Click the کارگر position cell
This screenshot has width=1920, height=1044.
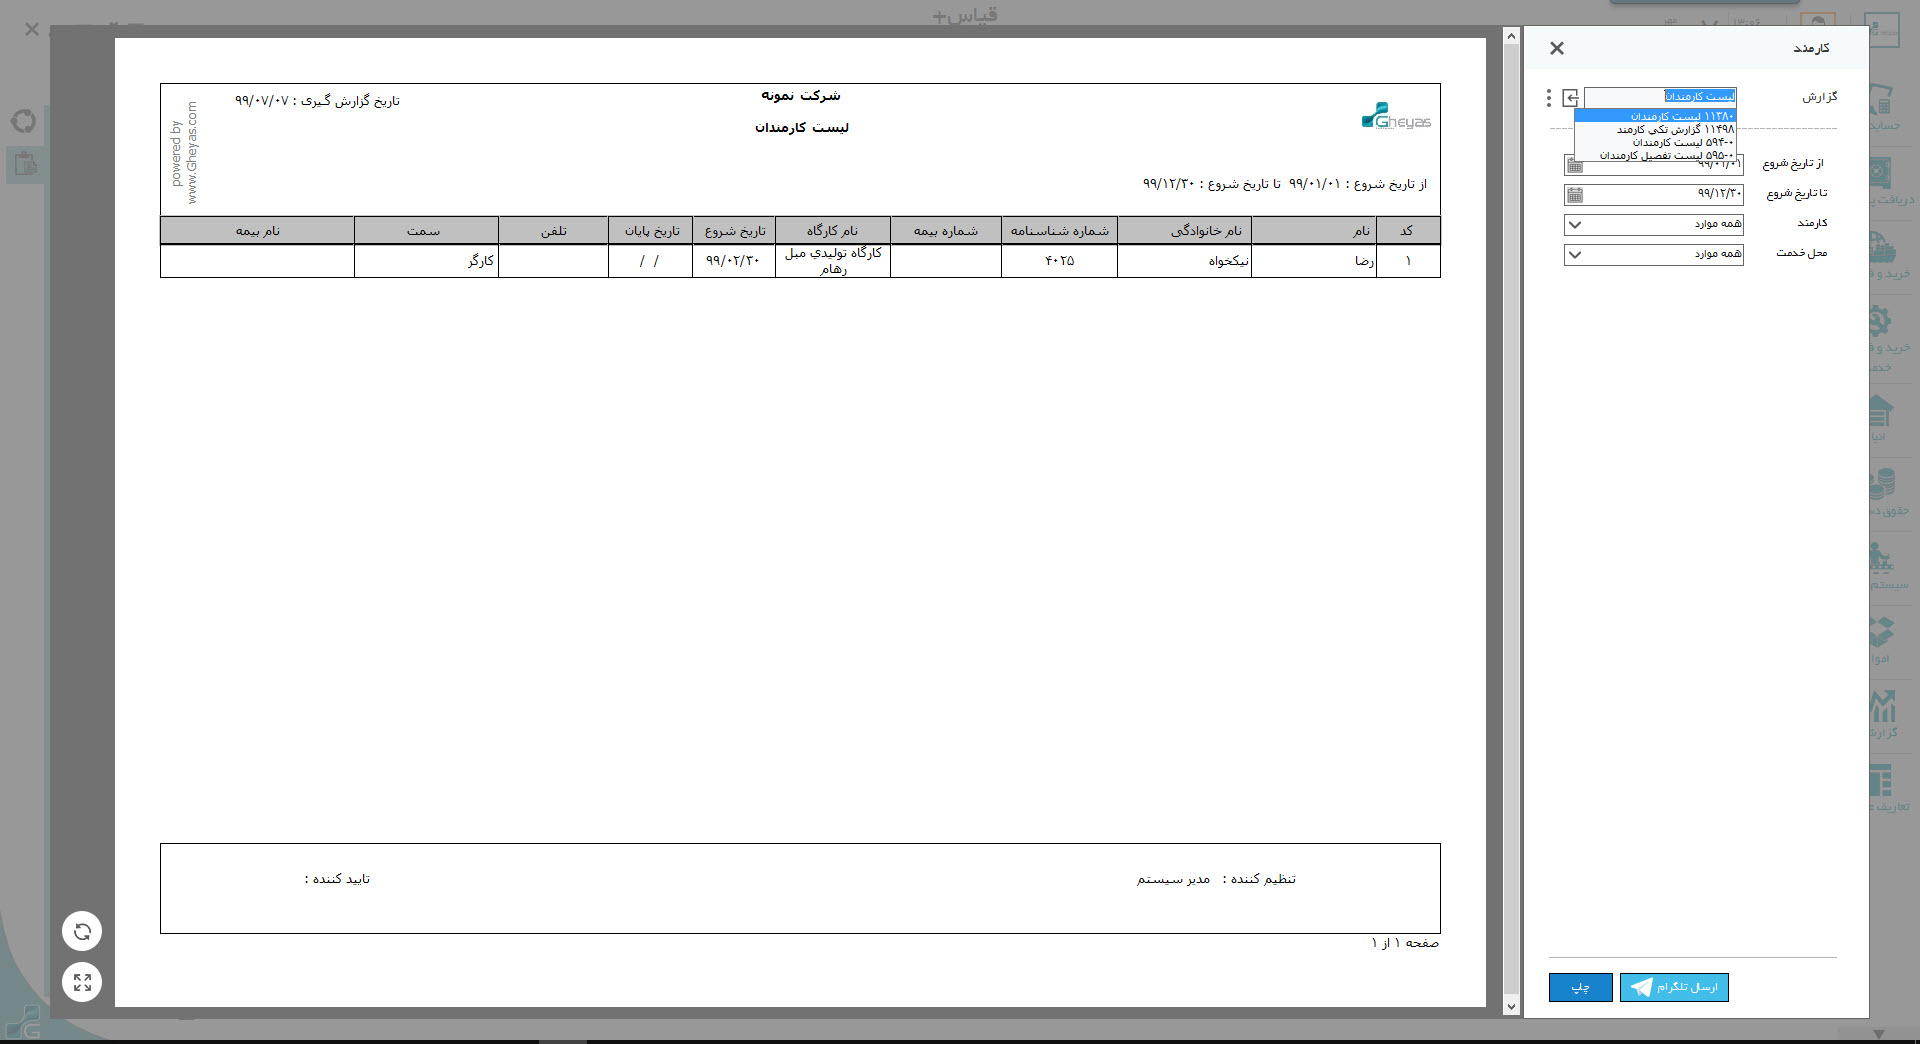pyautogui.click(x=426, y=261)
